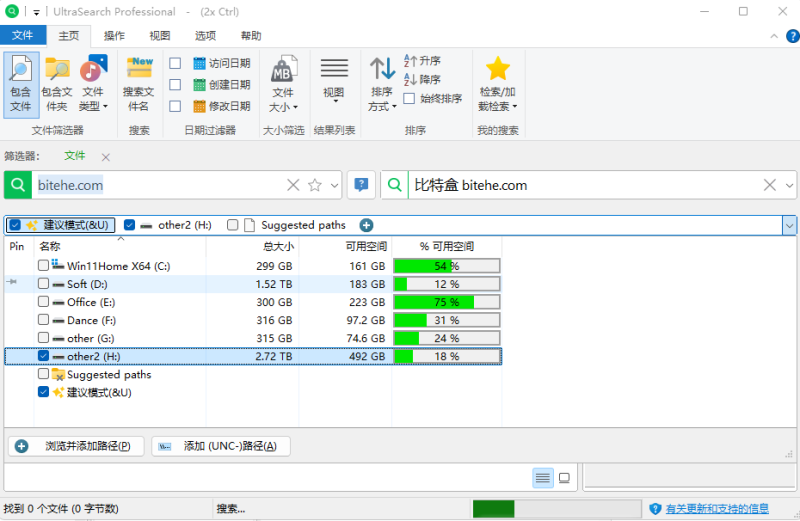
Task: Click the green search button for filename
Action: [x=18, y=185]
